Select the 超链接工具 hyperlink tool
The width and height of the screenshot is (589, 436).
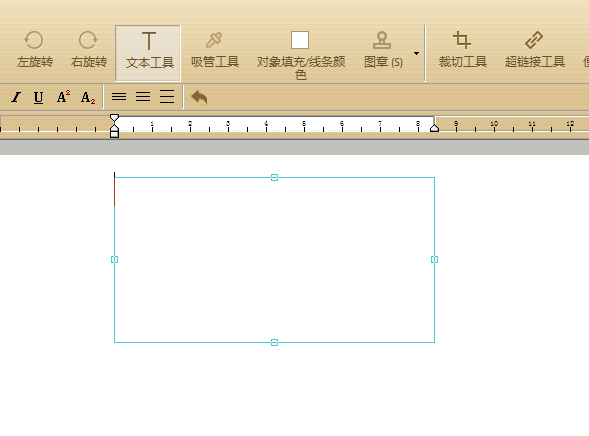click(x=535, y=50)
